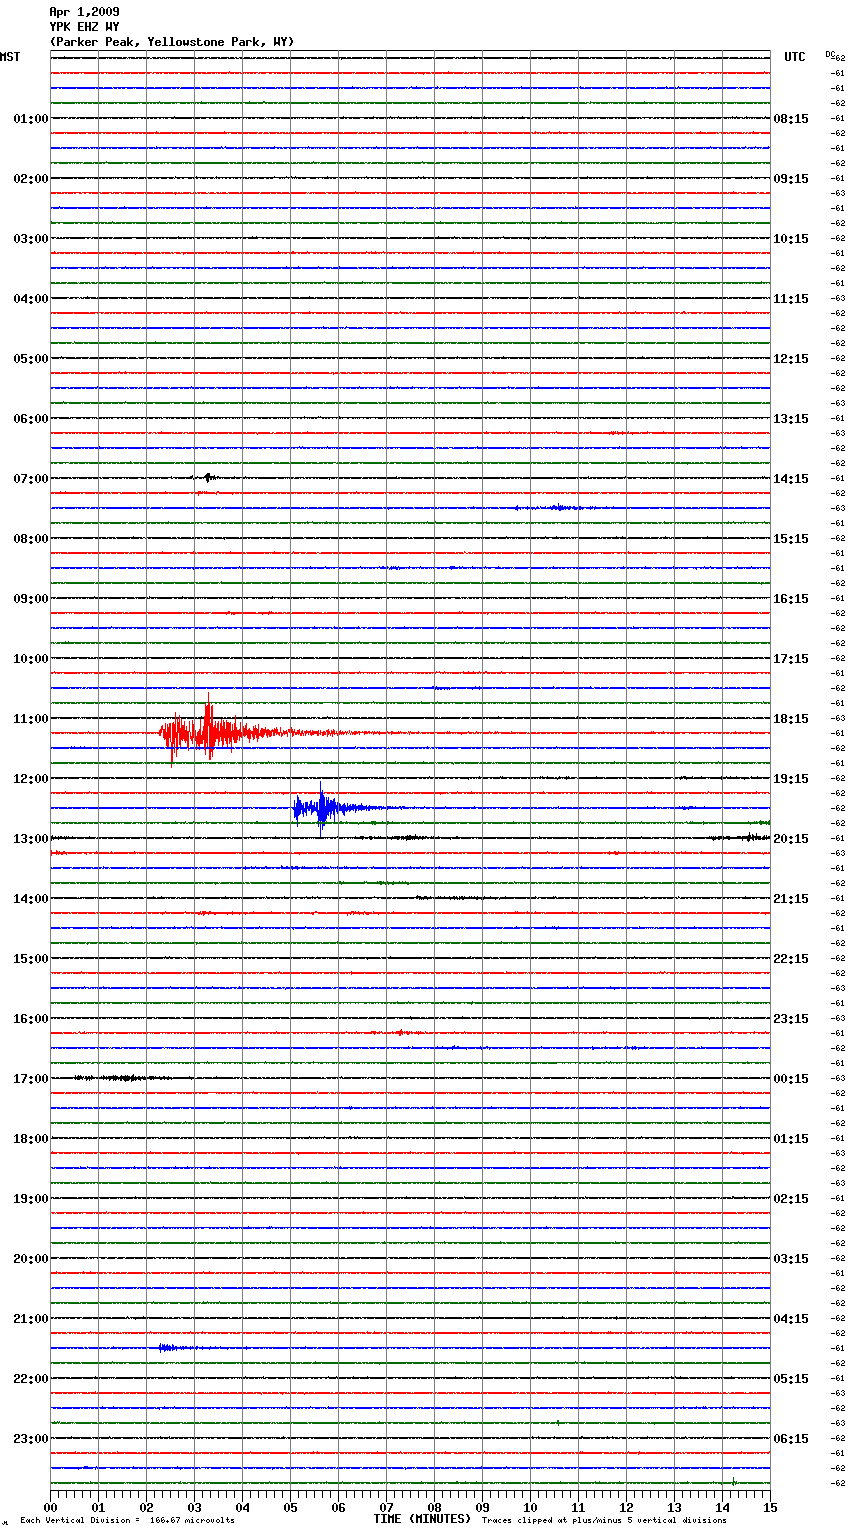850x1534 pixels.
Task: Click the 'Each Vertical Division = 166.67 microvolts' note
Action: pyautogui.click(x=127, y=1521)
